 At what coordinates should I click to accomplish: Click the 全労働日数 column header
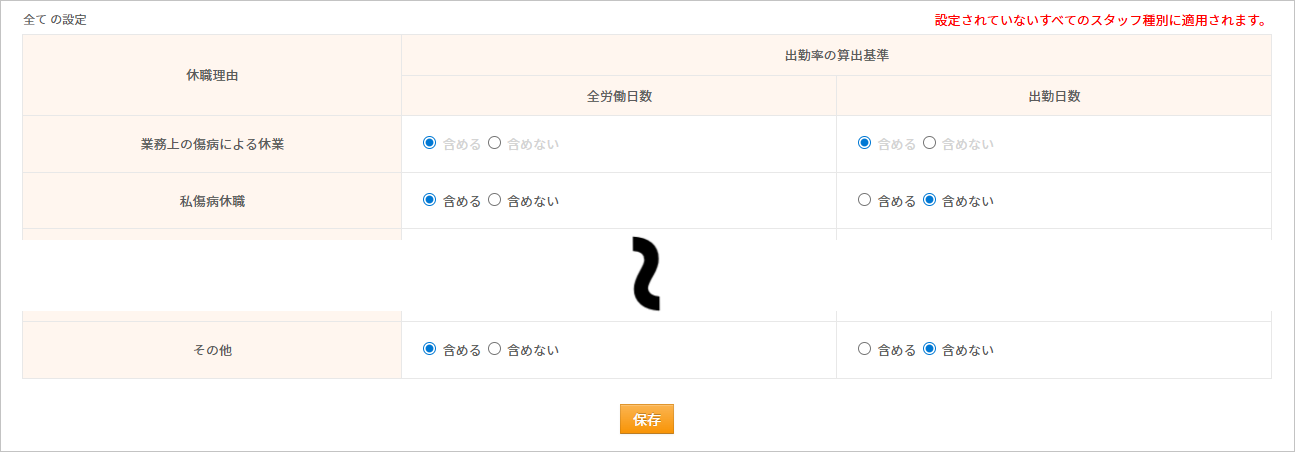click(x=619, y=96)
